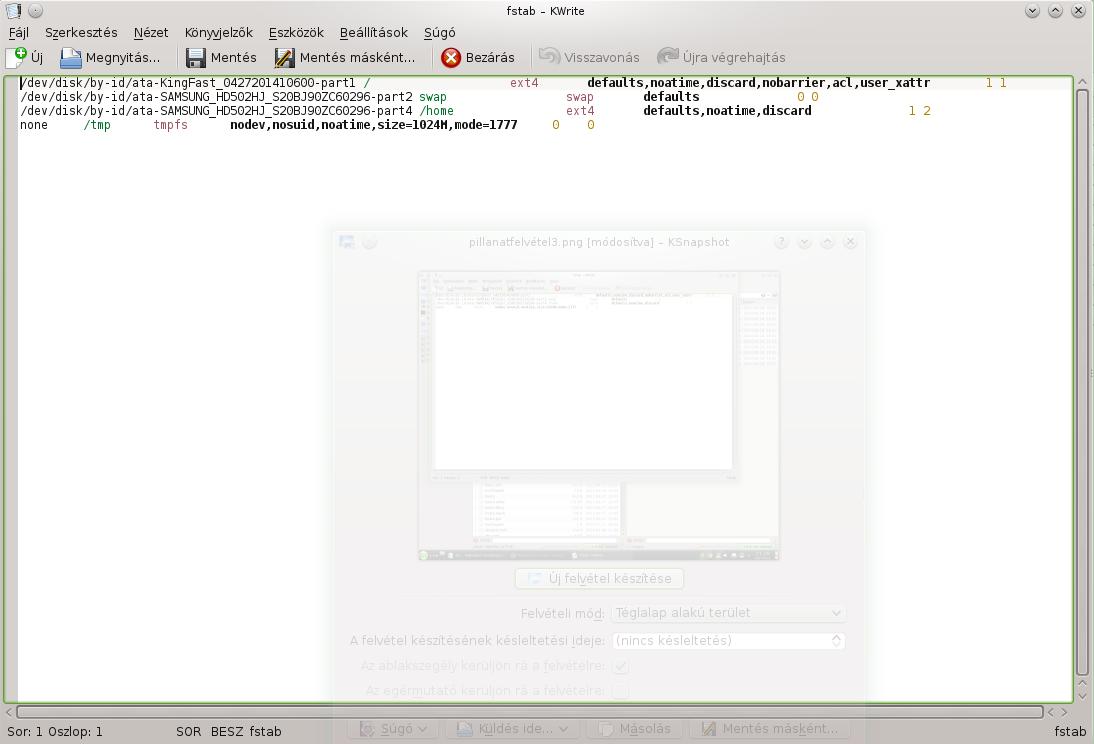Open the Fájl menu
Screen dimensions: 1094x744
pyautogui.click(x=19, y=33)
